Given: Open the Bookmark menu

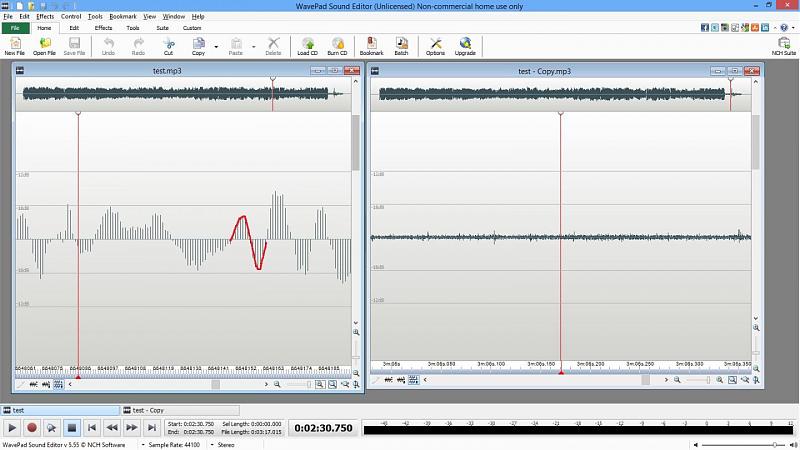Looking at the screenshot, I should pyautogui.click(x=123, y=16).
